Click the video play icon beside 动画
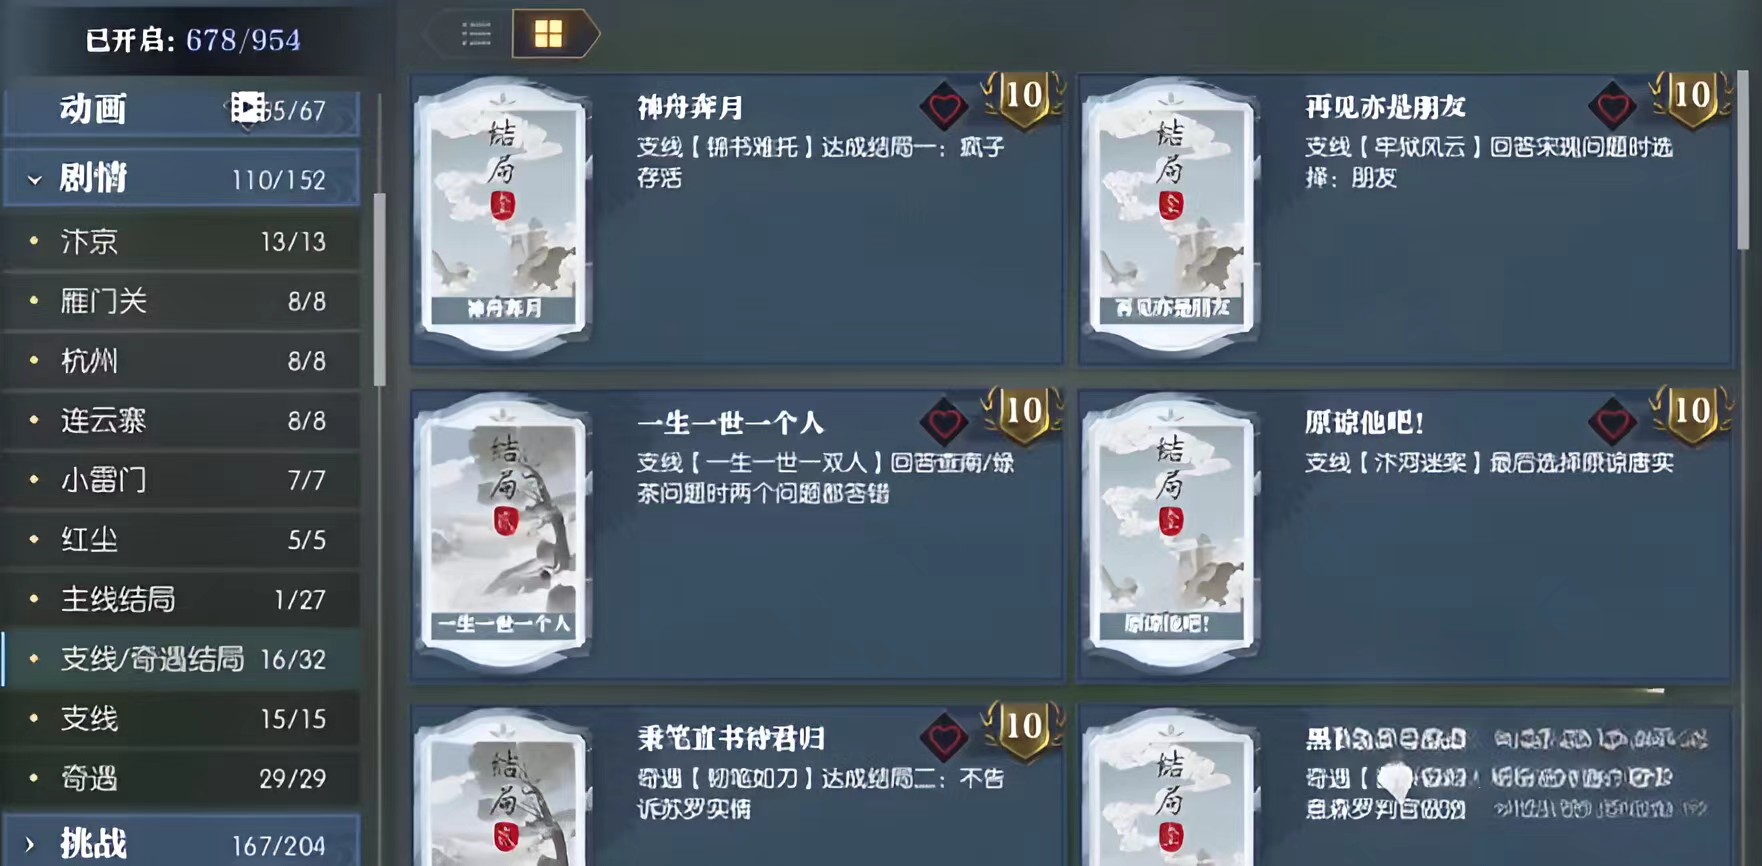The width and height of the screenshot is (1762, 866). click(x=247, y=107)
